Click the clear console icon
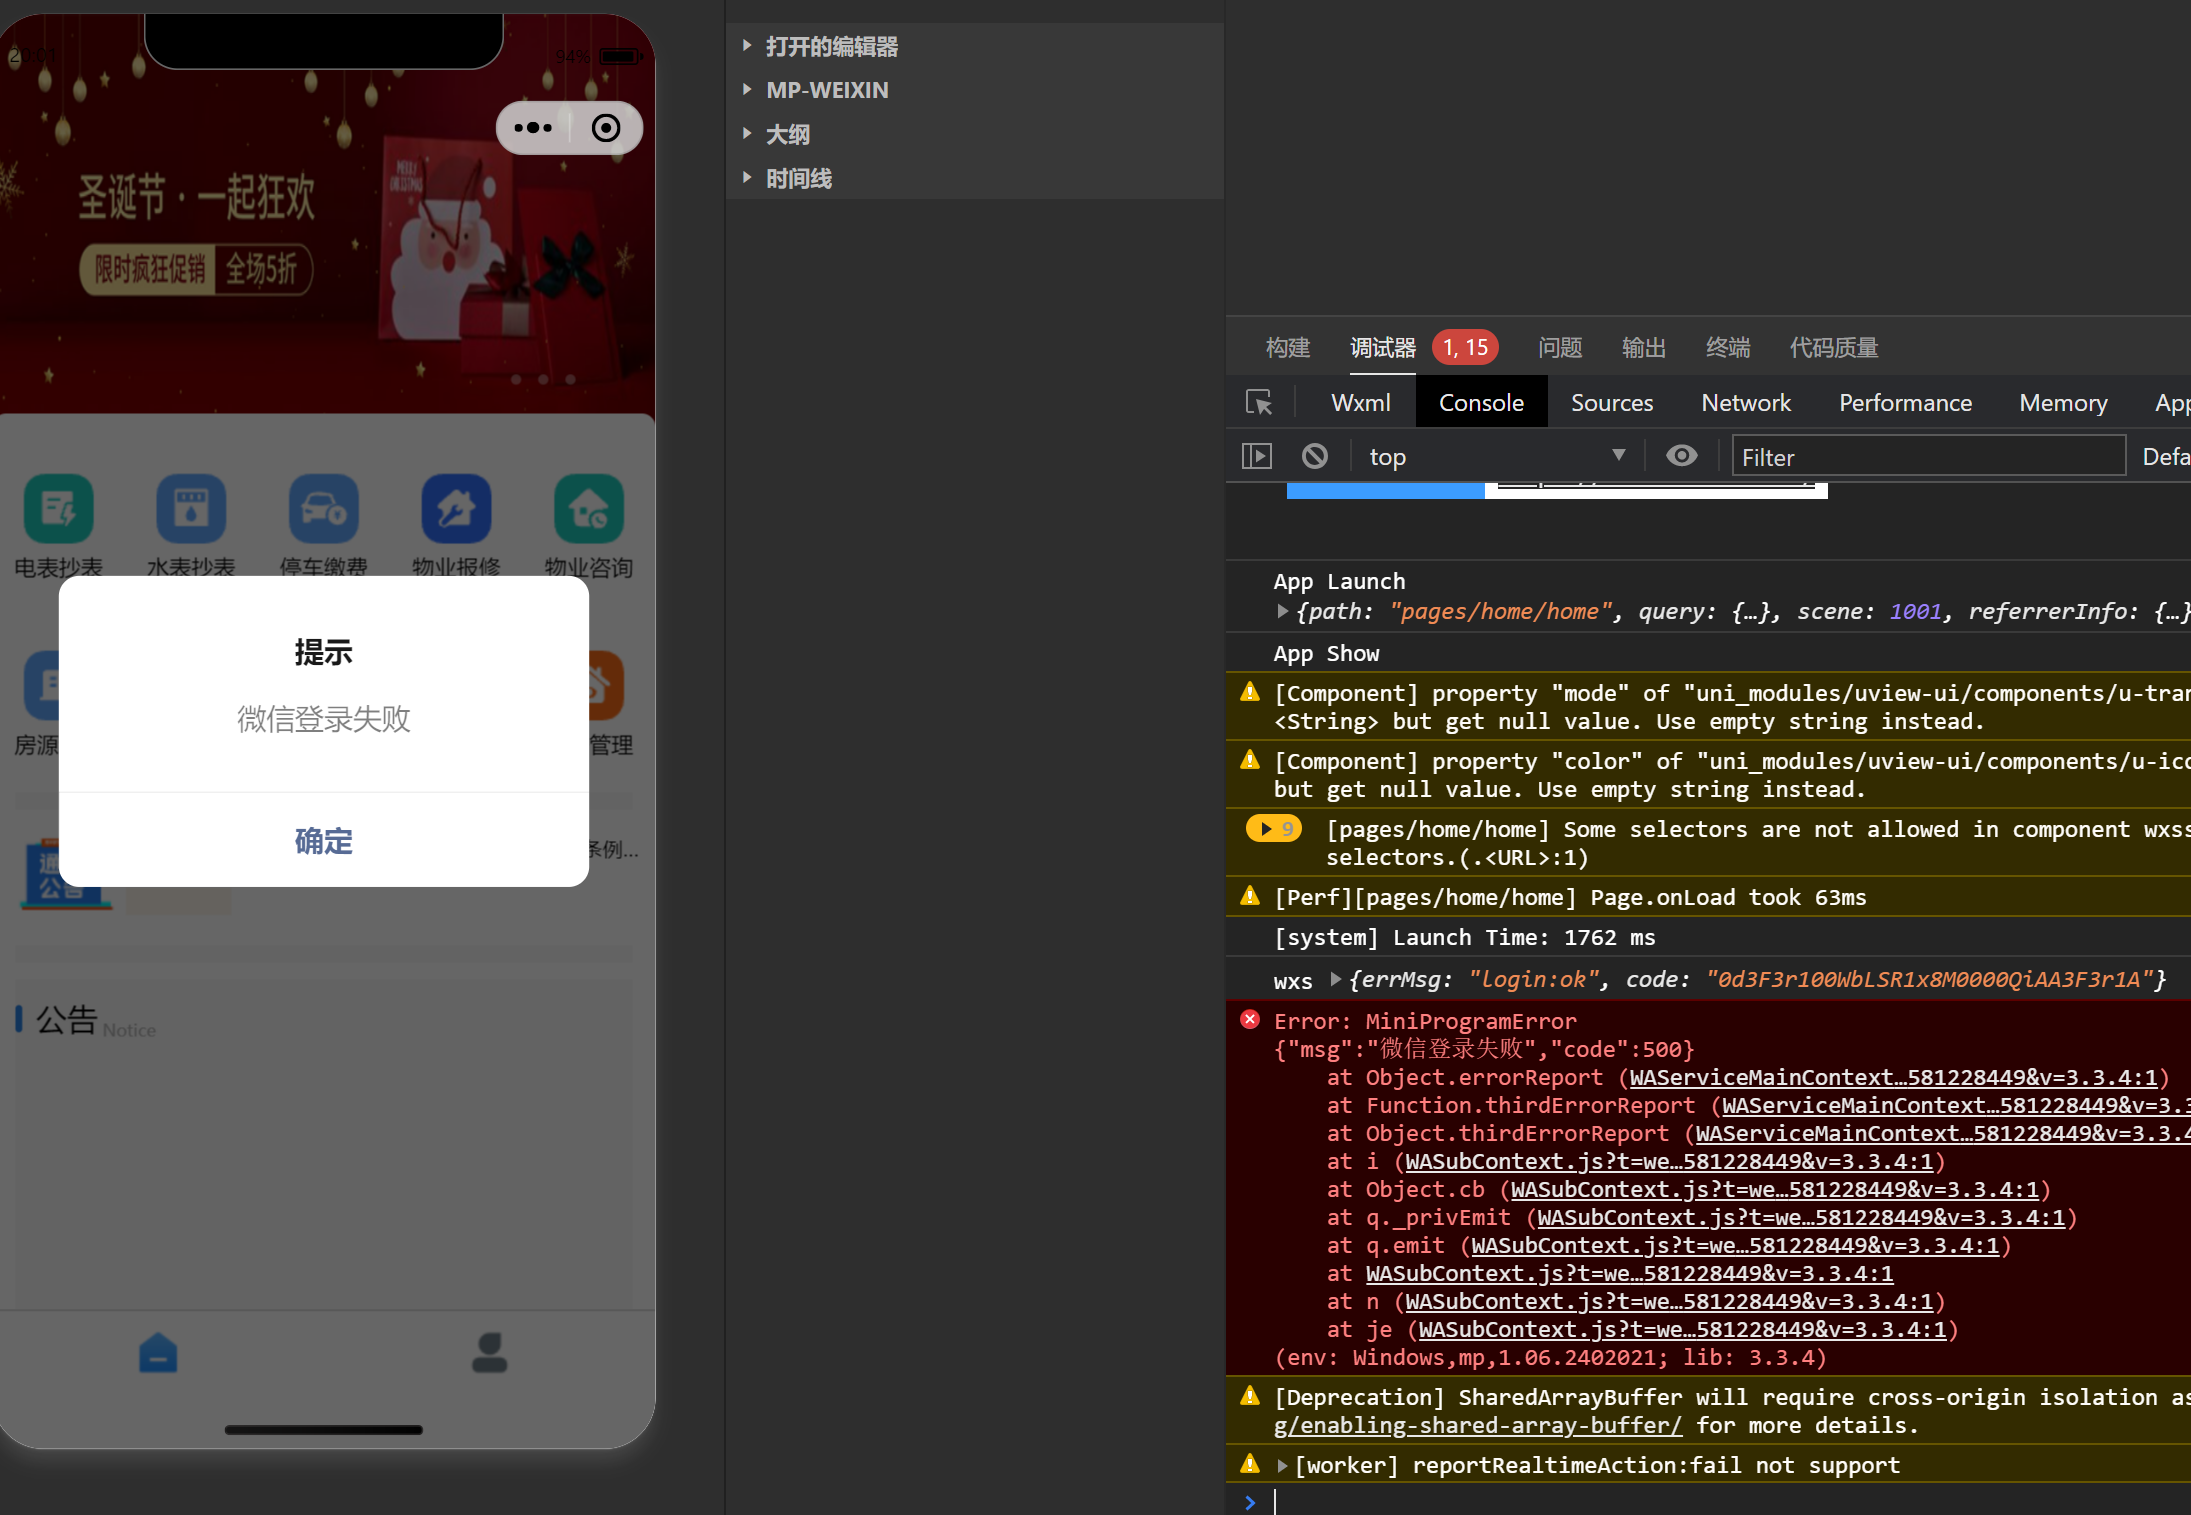2191x1515 pixels. (x=1314, y=457)
